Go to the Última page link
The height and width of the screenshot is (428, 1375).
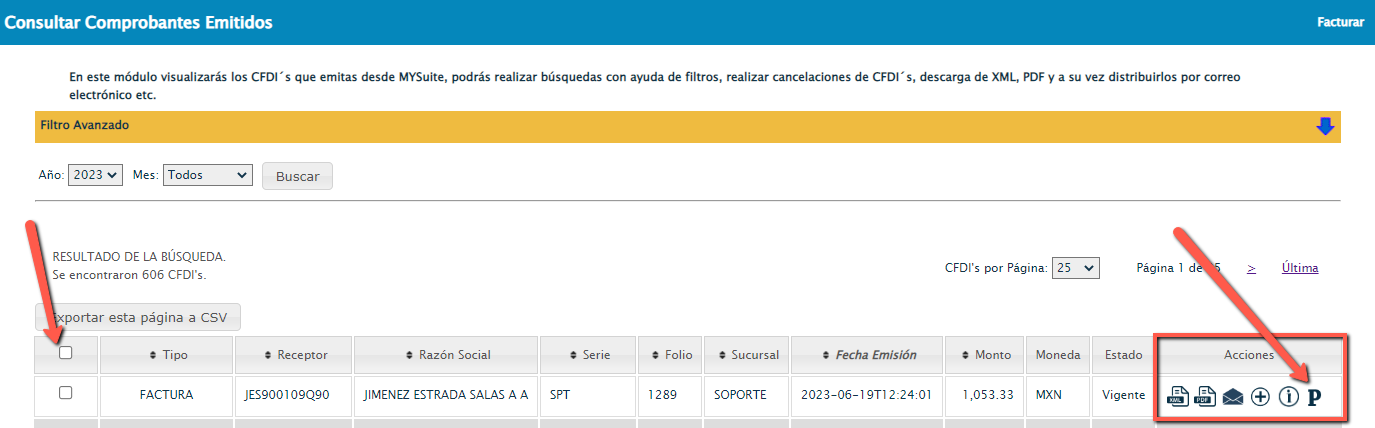pos(1299,268)
